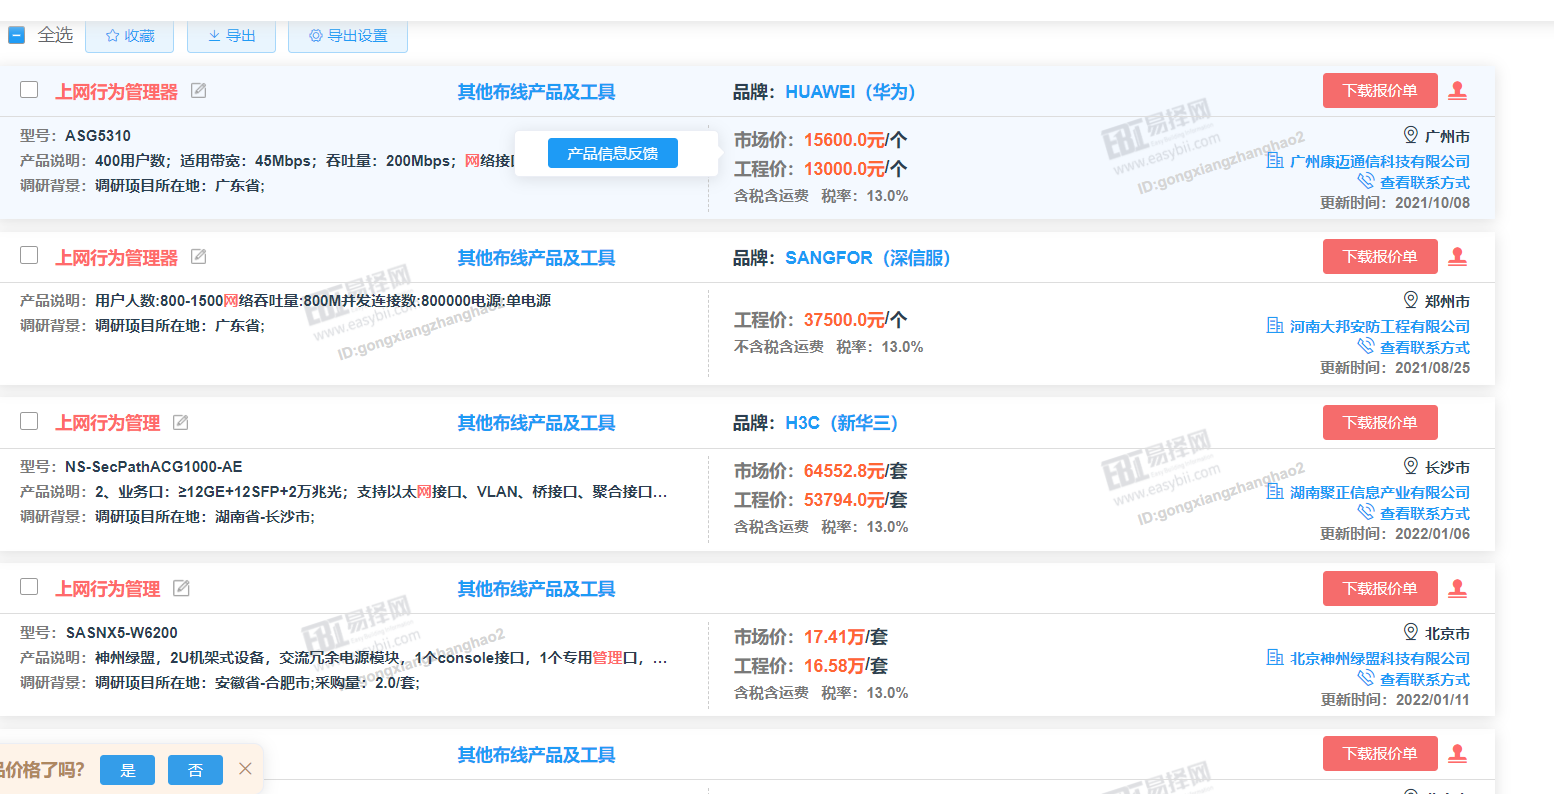Click location pin icon beside 郑州市
This screenshot has width=1554, height=794.
[1411, 300]
